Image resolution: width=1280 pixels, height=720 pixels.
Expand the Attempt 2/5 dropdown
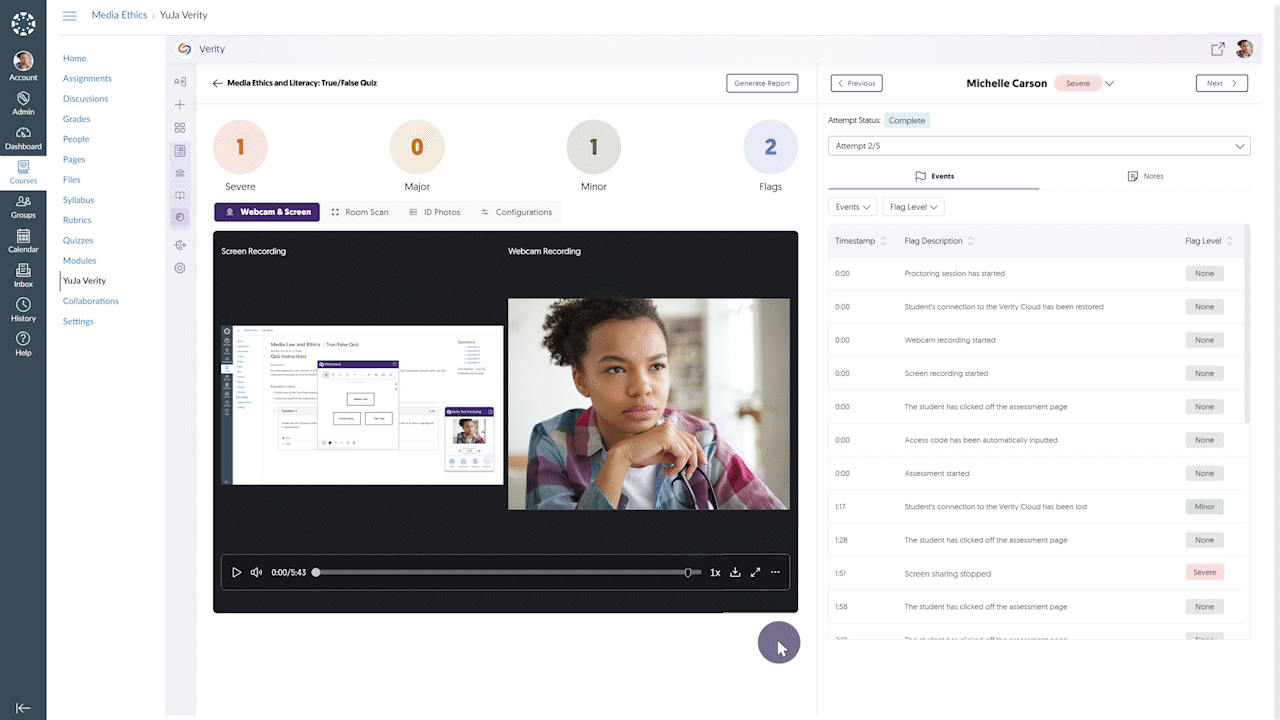tap(1038, 146)
